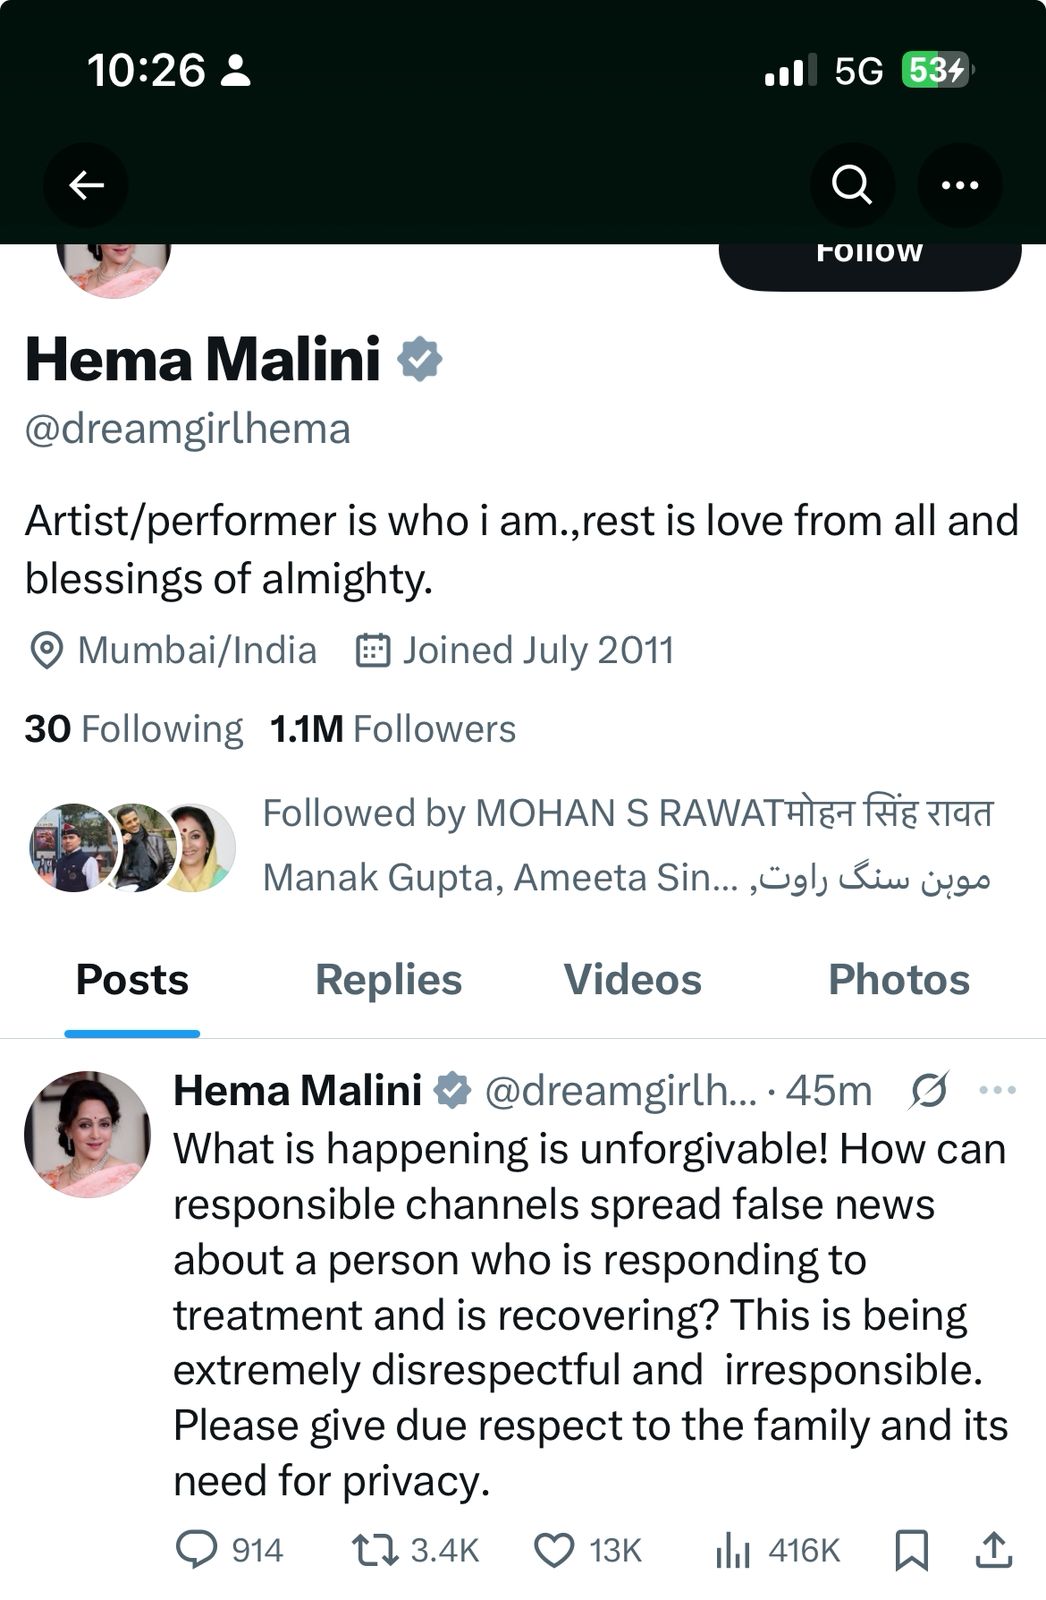This screenshot has height=1600, width=1046.
Task: Reply to the post via comment icon
Action: coord(196,1550)
